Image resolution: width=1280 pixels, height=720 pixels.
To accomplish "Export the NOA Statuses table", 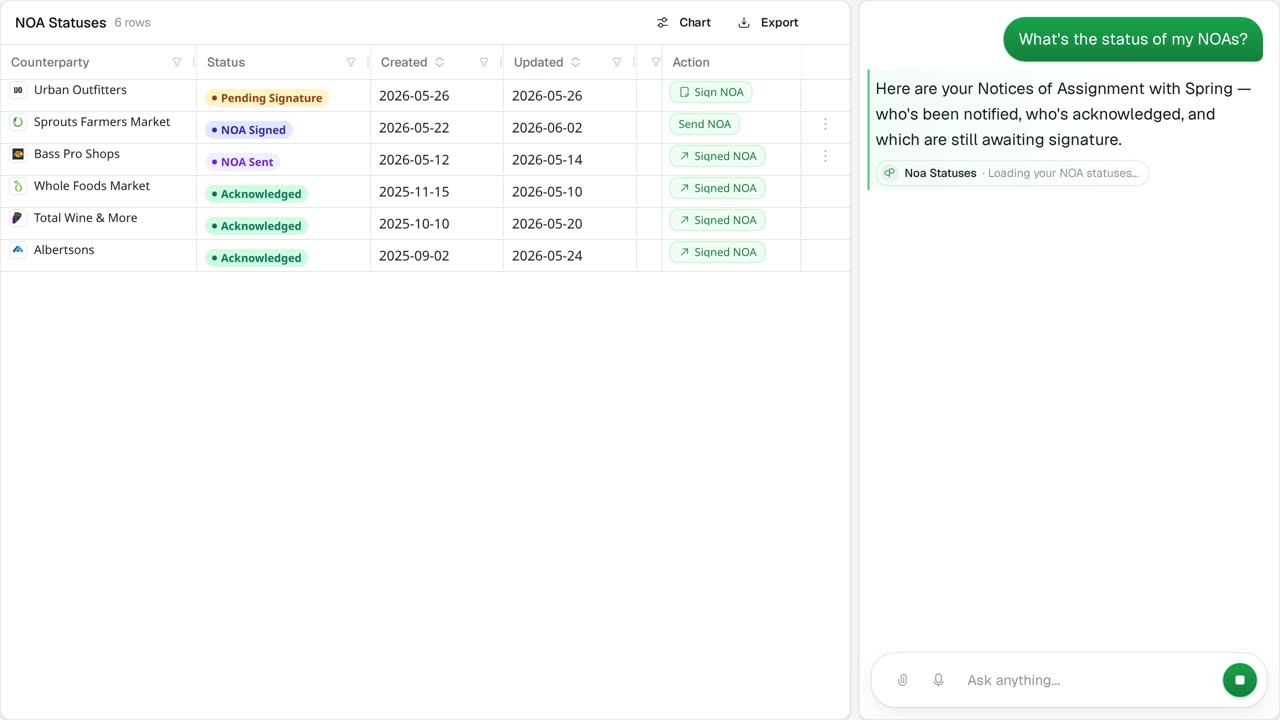I will tap(768, 22).
